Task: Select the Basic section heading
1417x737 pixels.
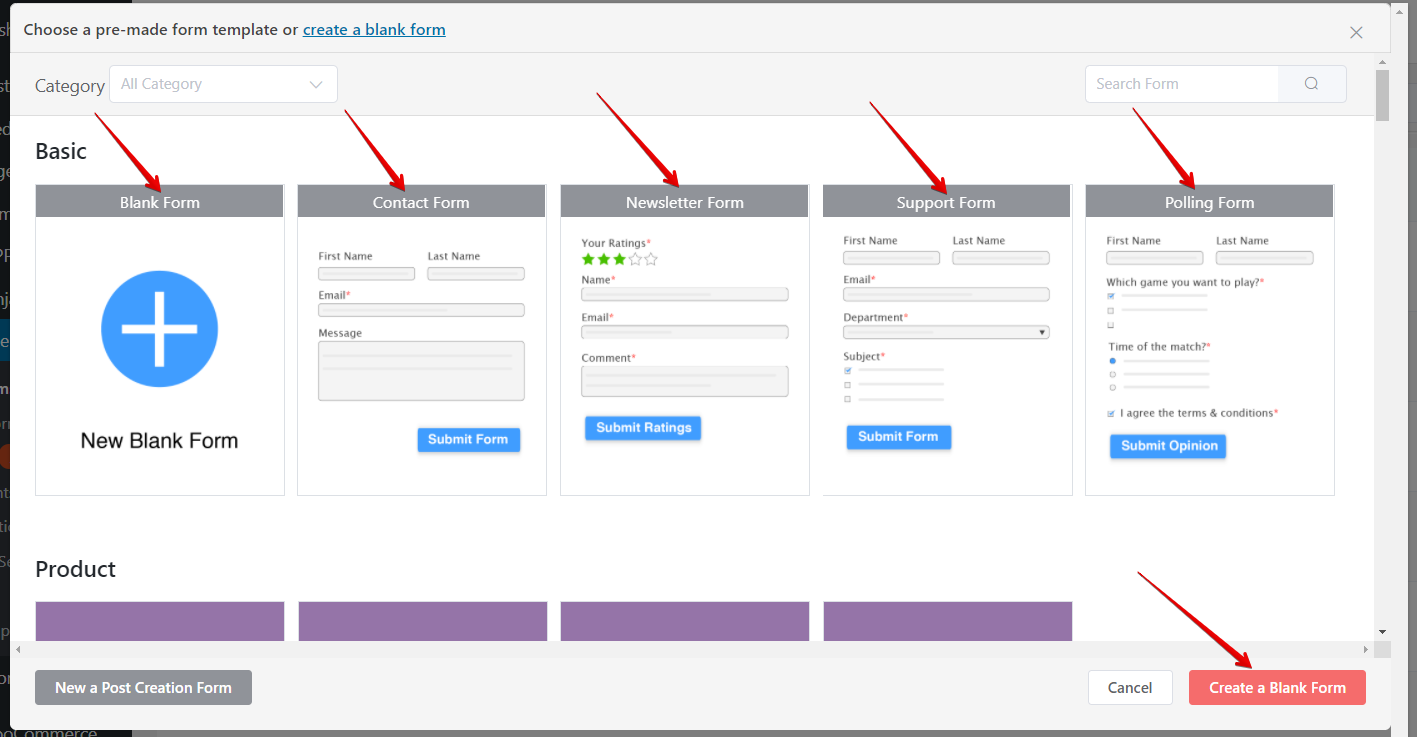Action: point(60,151)
